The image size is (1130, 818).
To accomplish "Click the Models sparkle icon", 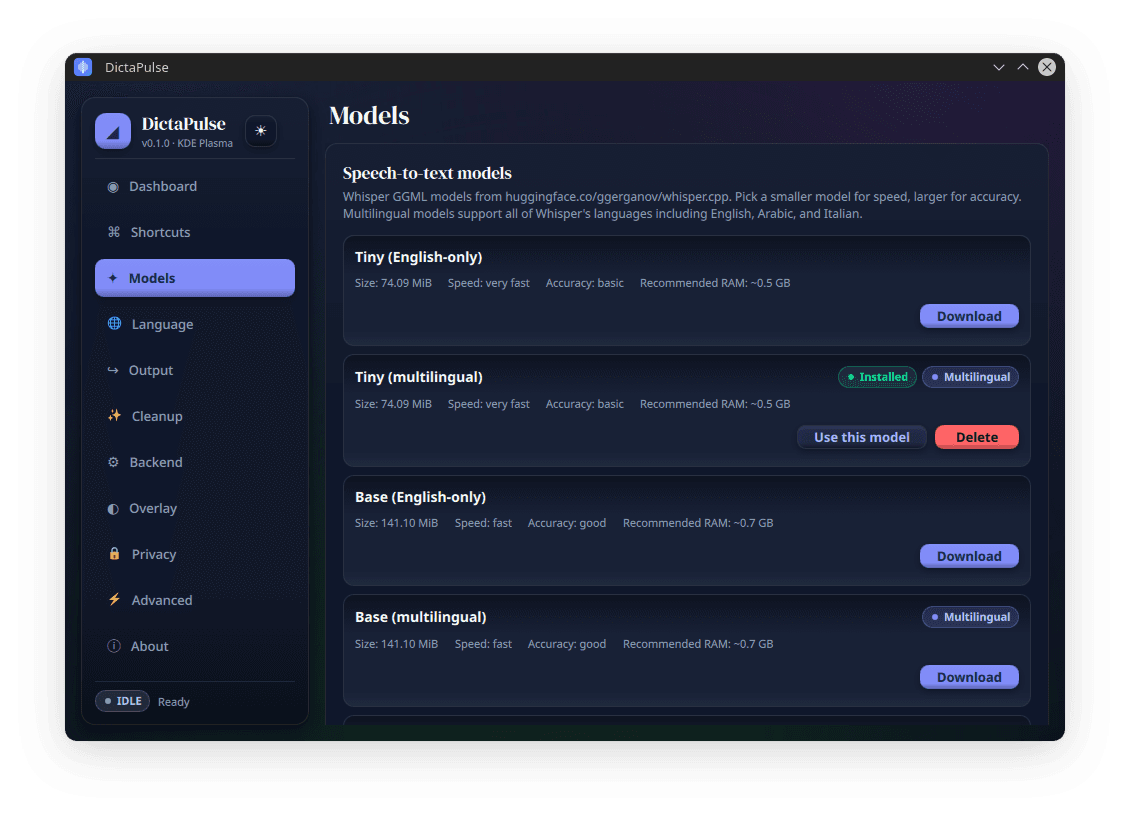I will (x=112, y=278).
